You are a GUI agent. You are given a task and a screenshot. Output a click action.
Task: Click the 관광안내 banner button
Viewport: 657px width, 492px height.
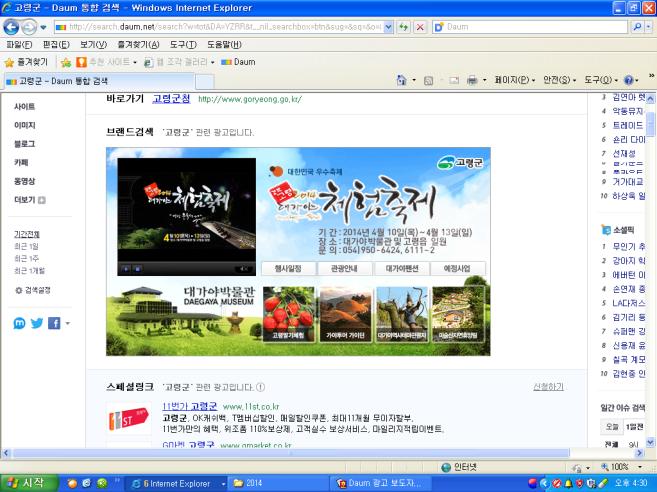click(344, 269)
